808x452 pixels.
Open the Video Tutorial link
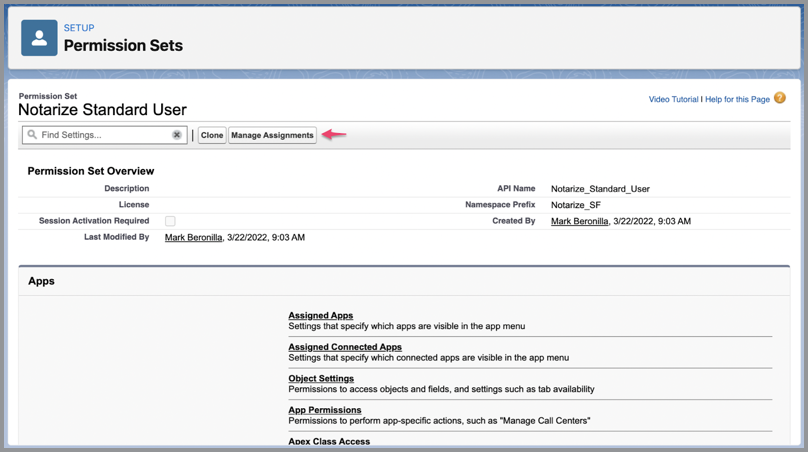tap(673, 99)
